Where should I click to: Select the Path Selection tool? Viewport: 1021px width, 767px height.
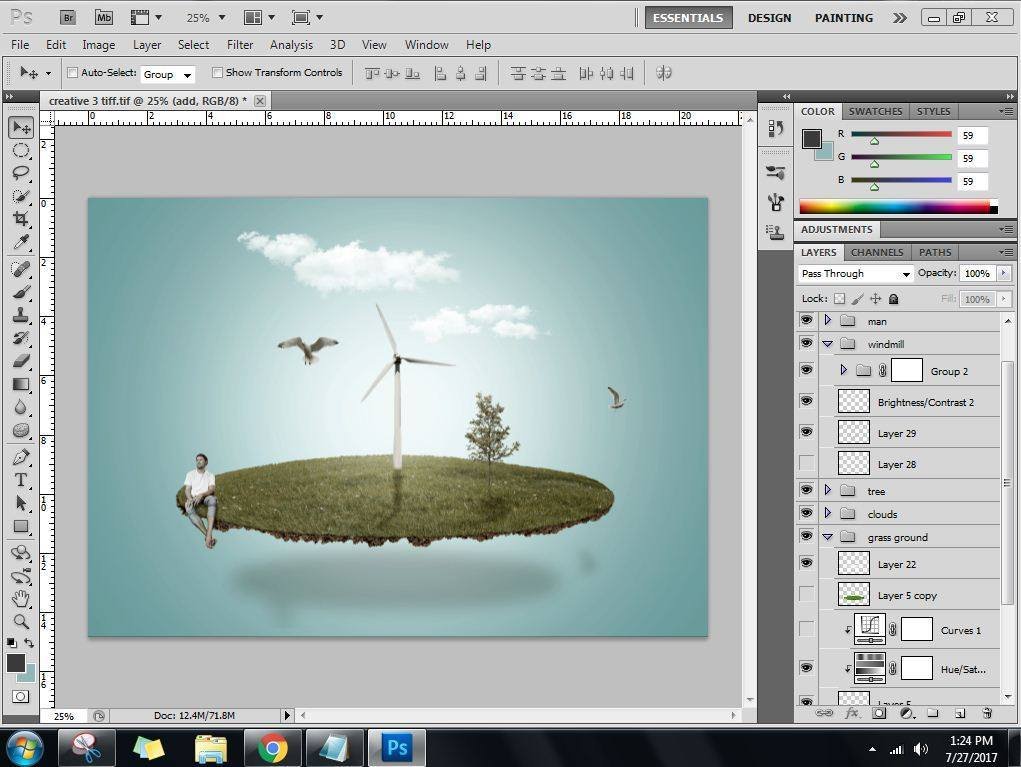pos(21,503)
